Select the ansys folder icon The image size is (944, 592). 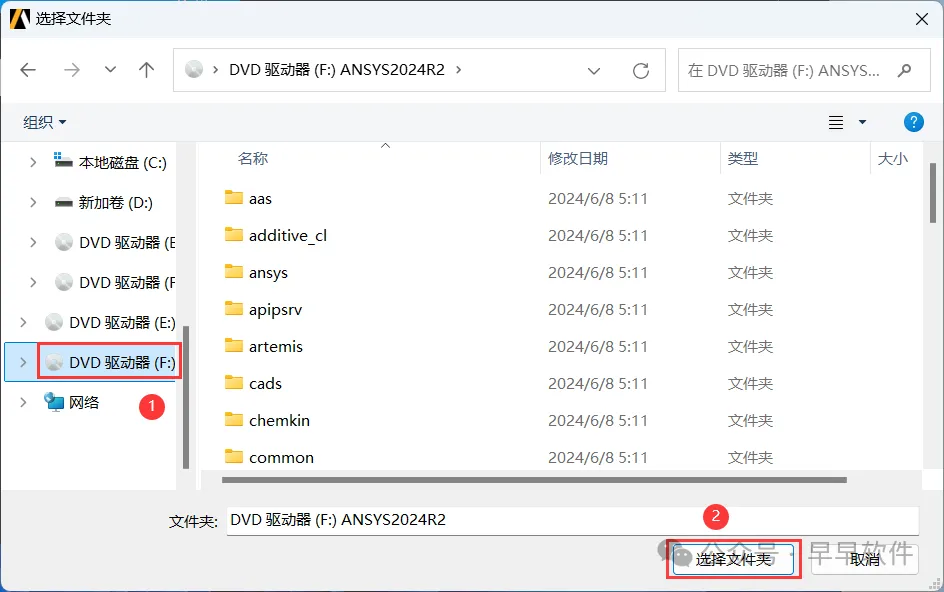point(234,272)
